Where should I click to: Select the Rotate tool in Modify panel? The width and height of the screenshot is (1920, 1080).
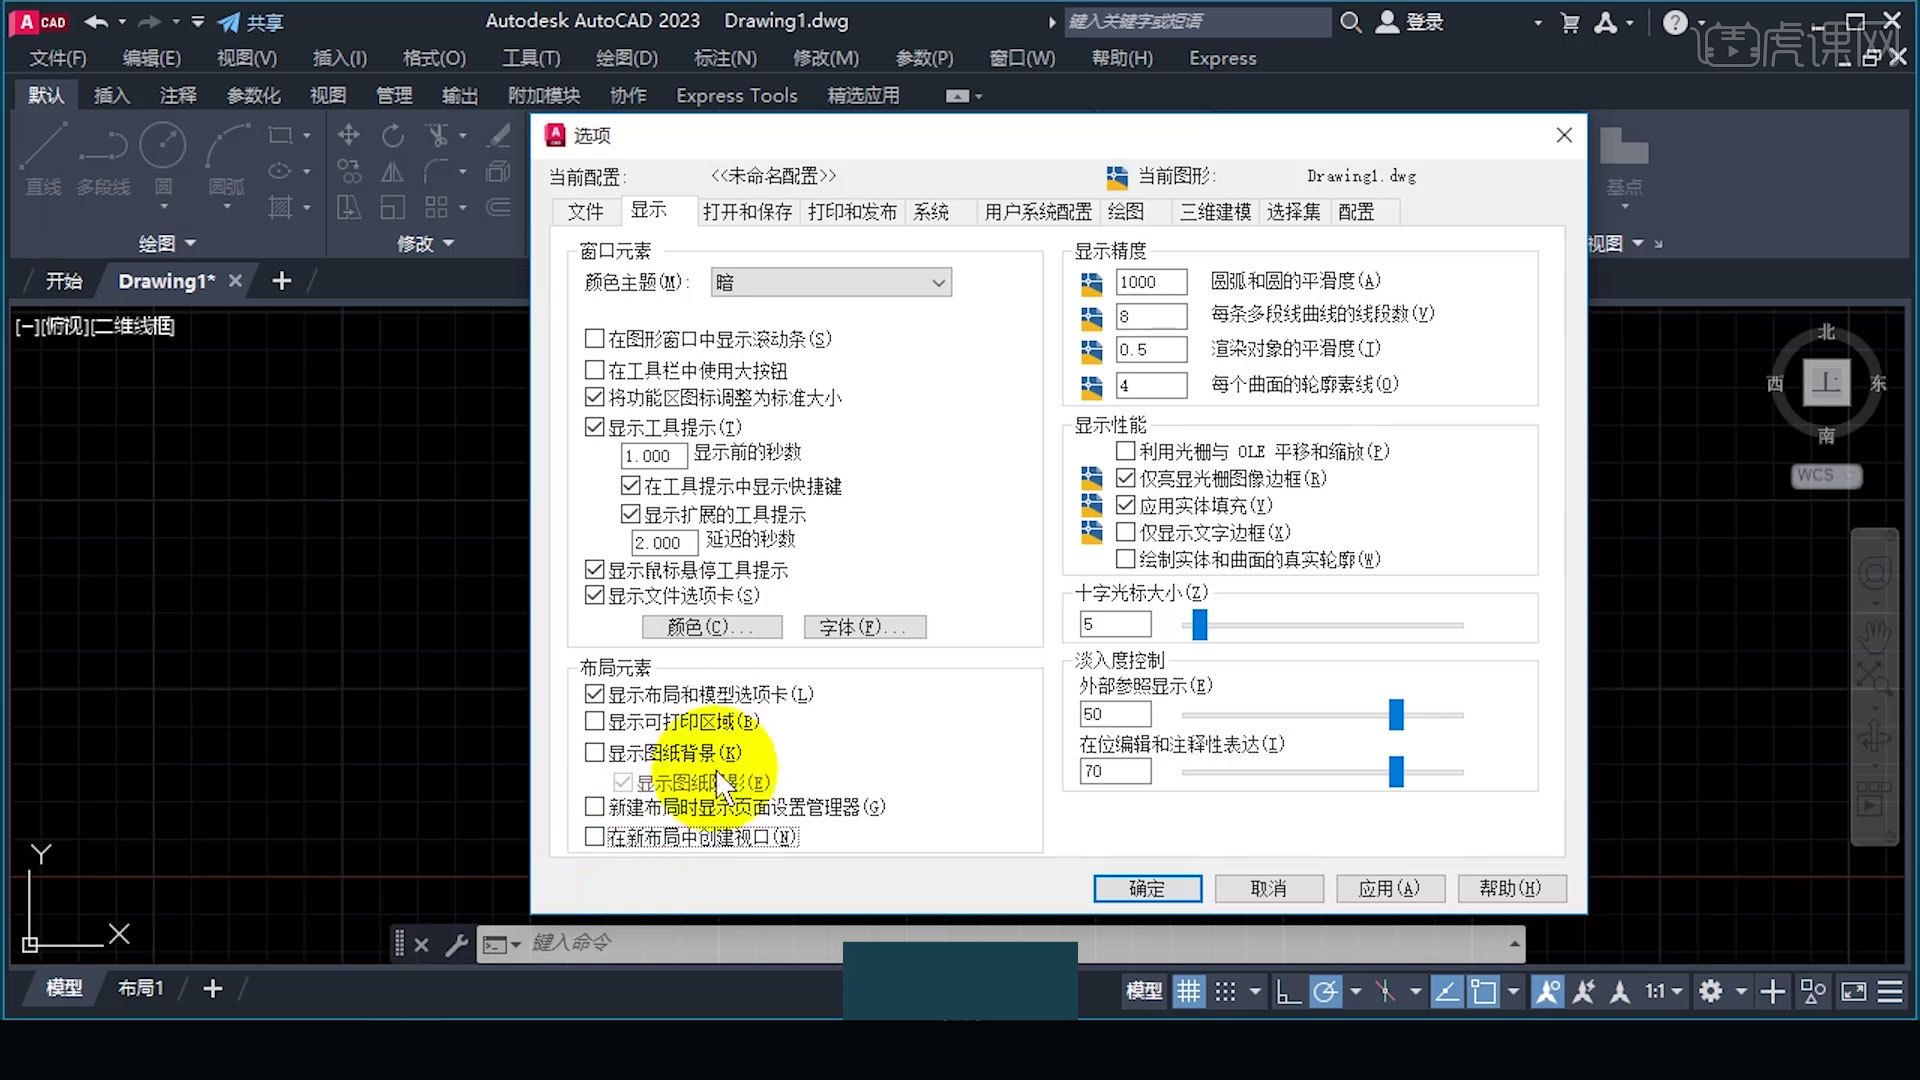(x=392, y=135)
